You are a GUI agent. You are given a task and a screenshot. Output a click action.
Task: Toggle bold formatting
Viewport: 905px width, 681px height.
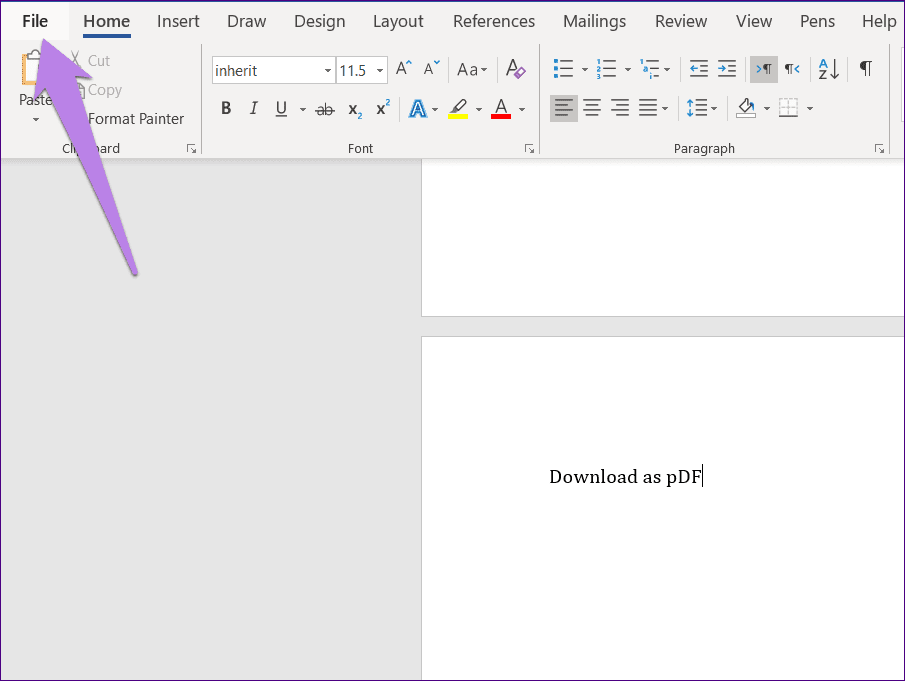coord(226,108)
